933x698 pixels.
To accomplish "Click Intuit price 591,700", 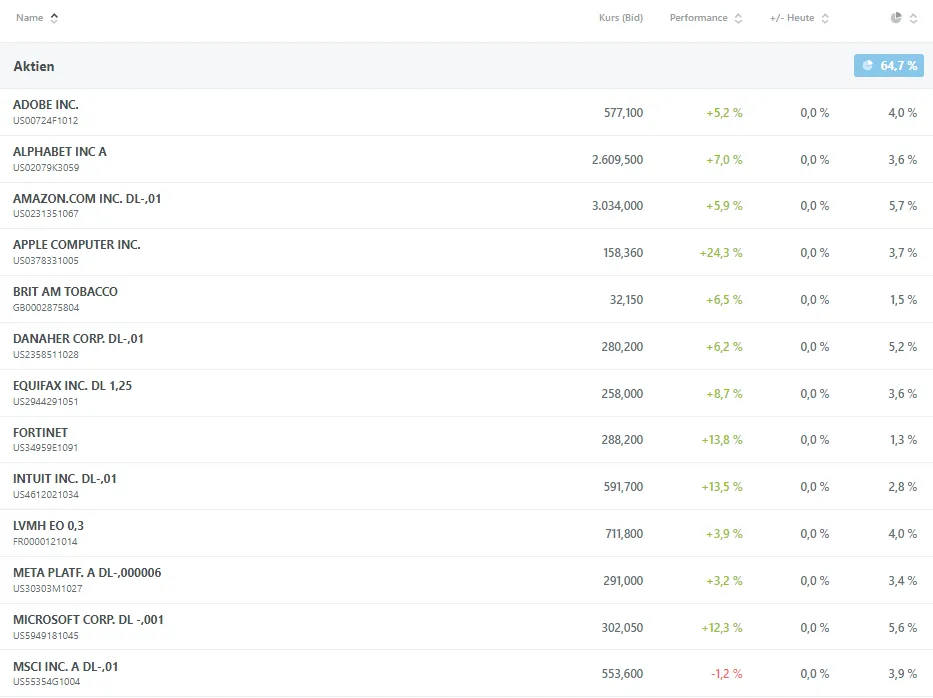I will click(624, 487).
